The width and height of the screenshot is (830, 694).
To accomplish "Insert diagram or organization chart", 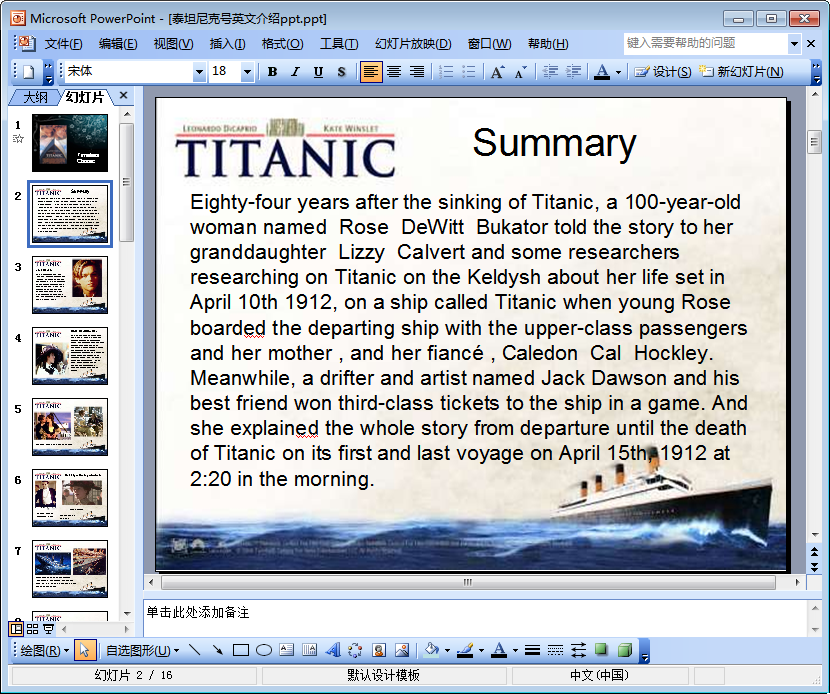I will pos(356,650).
